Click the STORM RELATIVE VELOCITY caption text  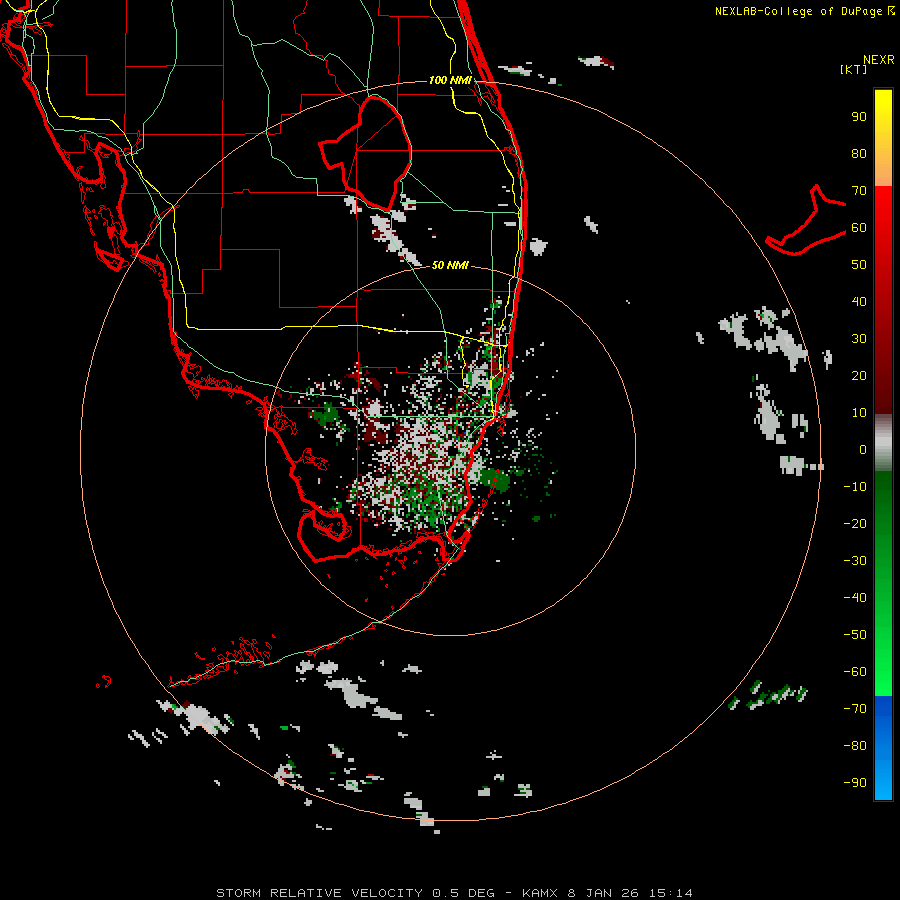coord(320,893)
